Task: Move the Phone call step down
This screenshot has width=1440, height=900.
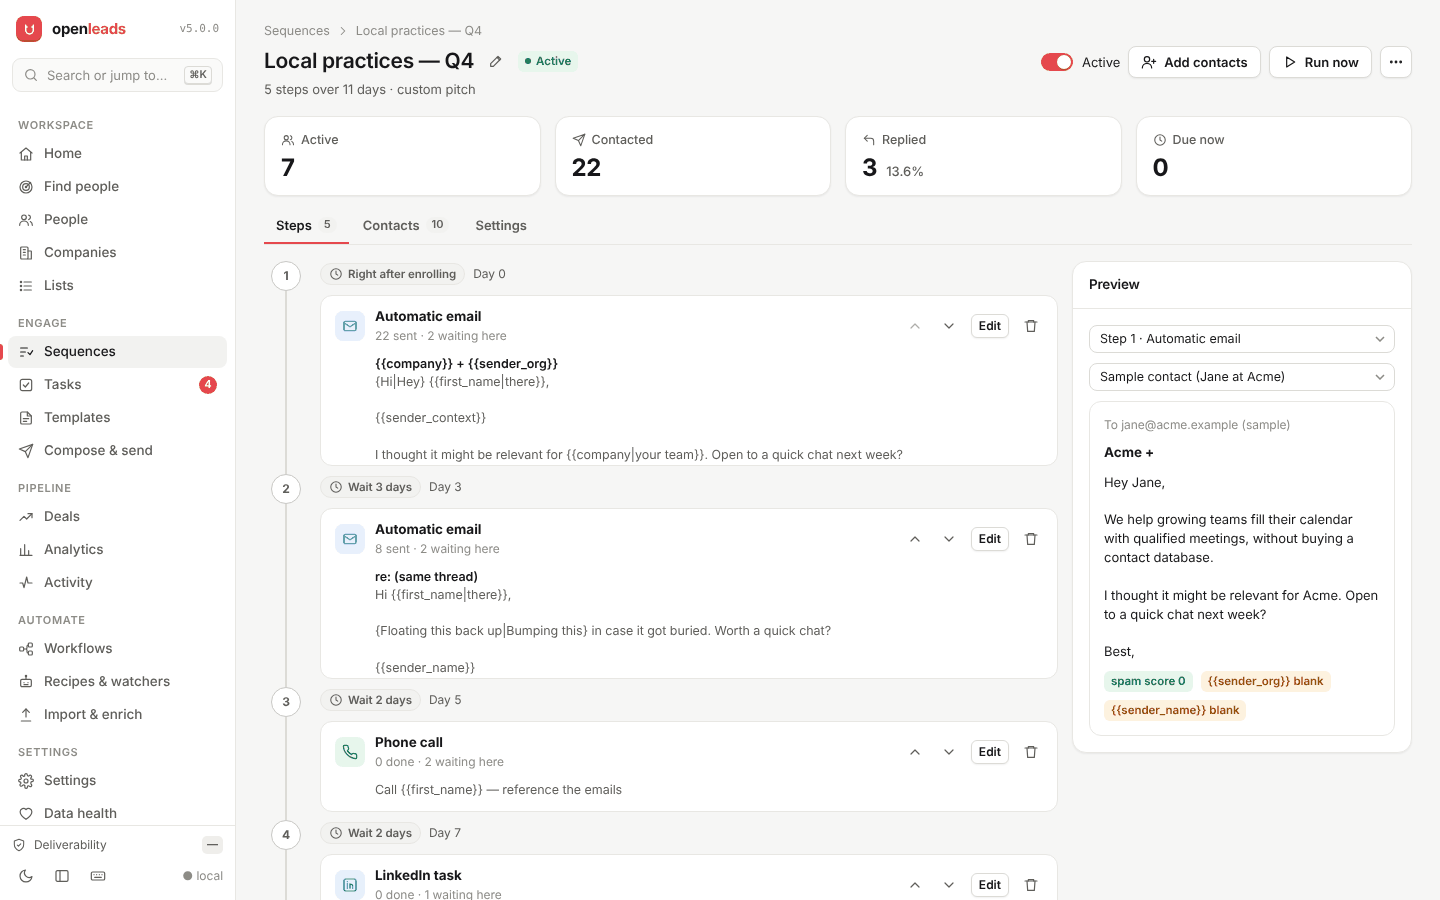Action: pos(949,752)
